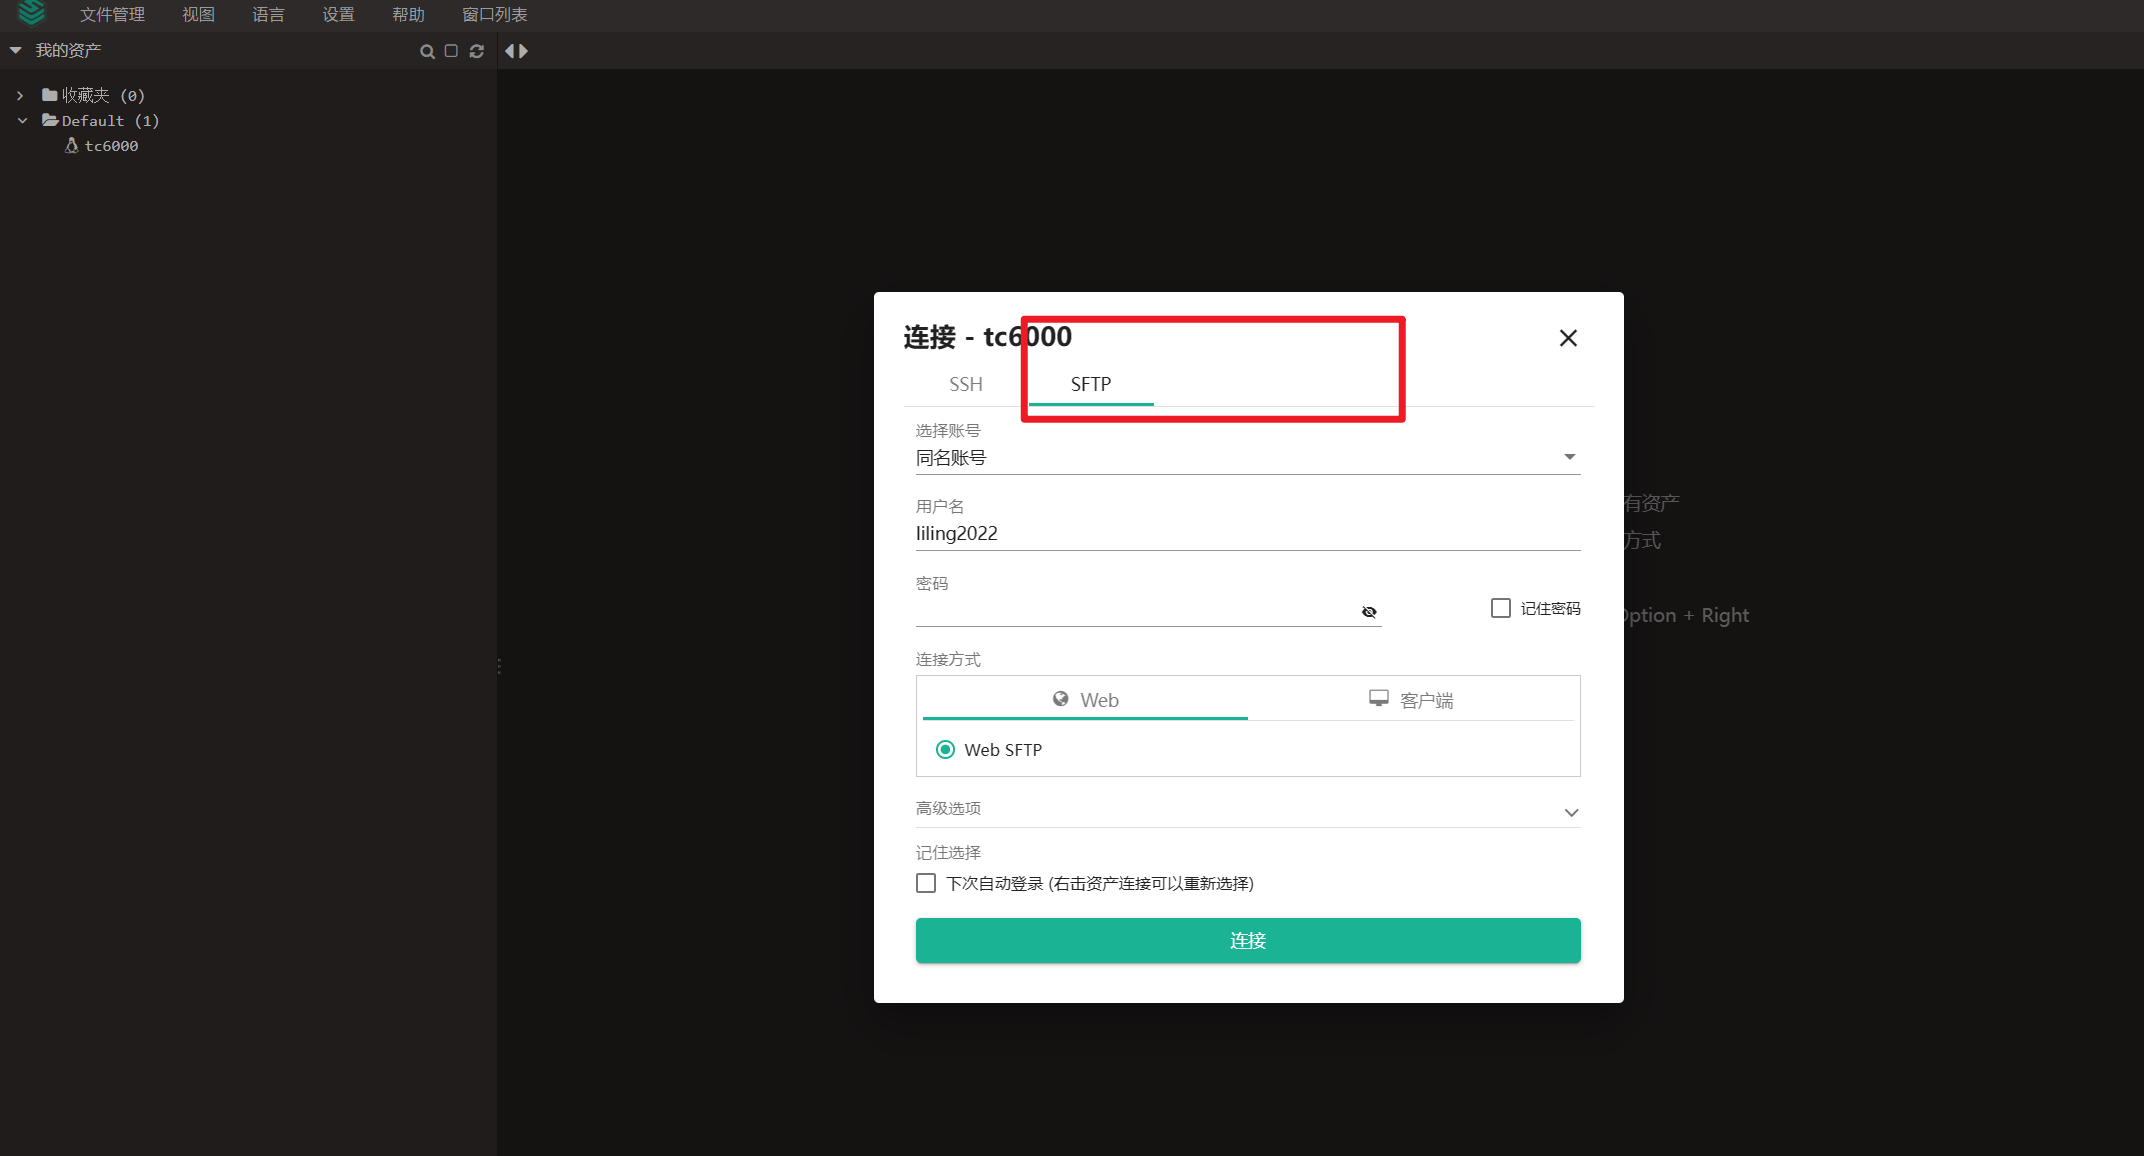Image resolution: width=2144 pixels, height=1156 pixels.
Task: Click the Linux penguin icon for tc6000
Action: (71, 146)
